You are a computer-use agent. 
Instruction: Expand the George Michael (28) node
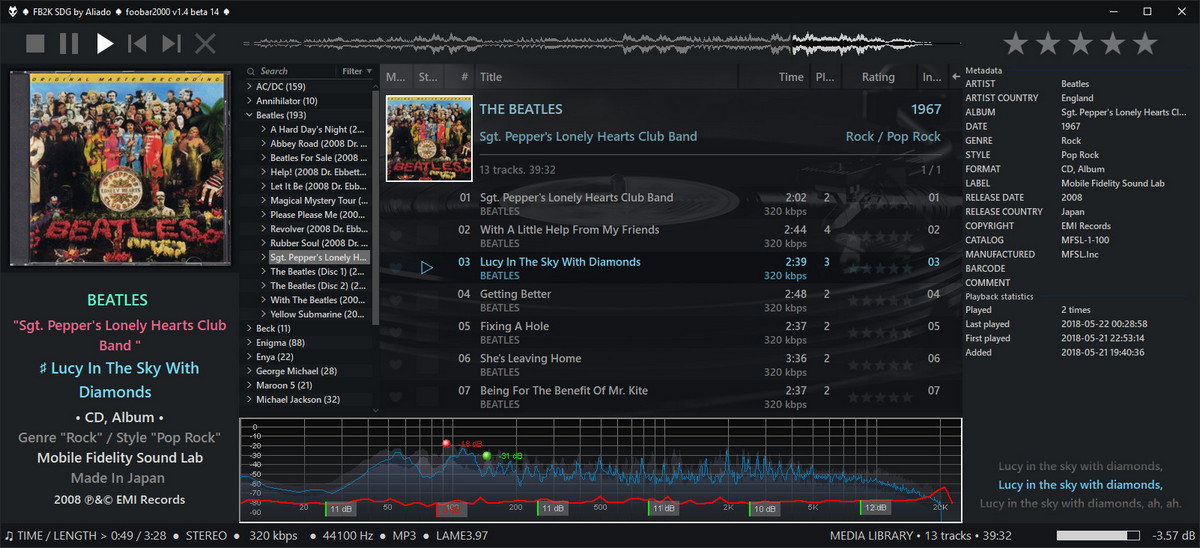click(249, 371)
